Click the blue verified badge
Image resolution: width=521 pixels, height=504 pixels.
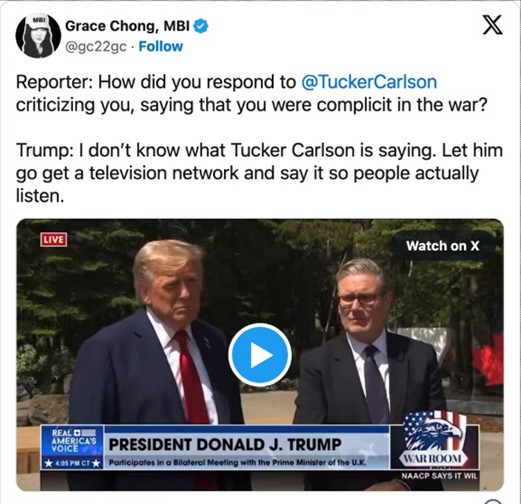coord(201,26)
